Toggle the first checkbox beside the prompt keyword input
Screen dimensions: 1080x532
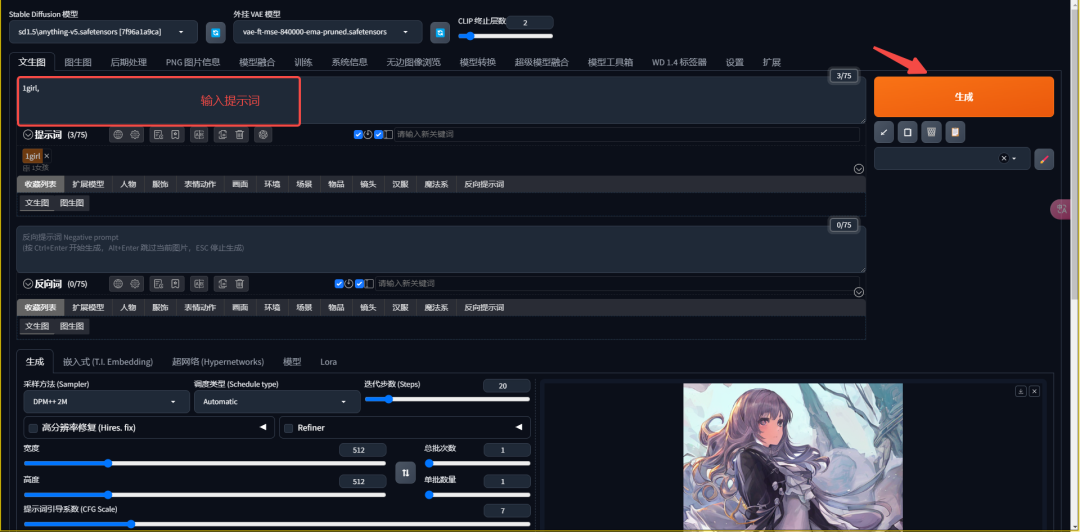point(358,134)
